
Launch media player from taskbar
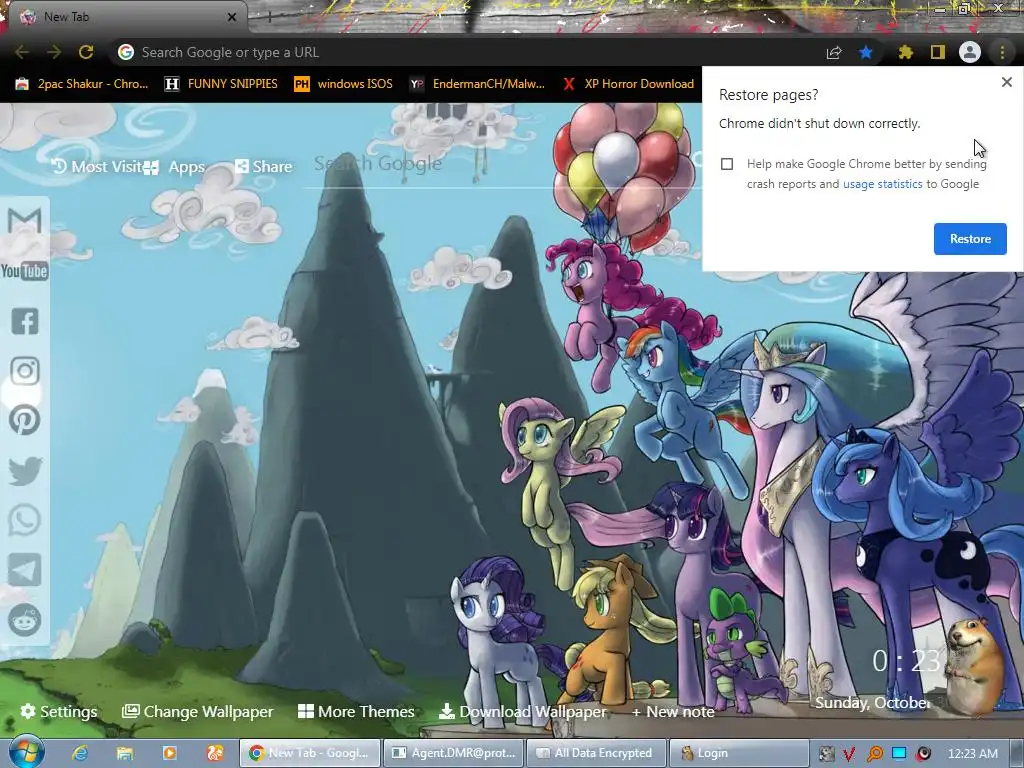pyautogui.click(x=169, y=753)
